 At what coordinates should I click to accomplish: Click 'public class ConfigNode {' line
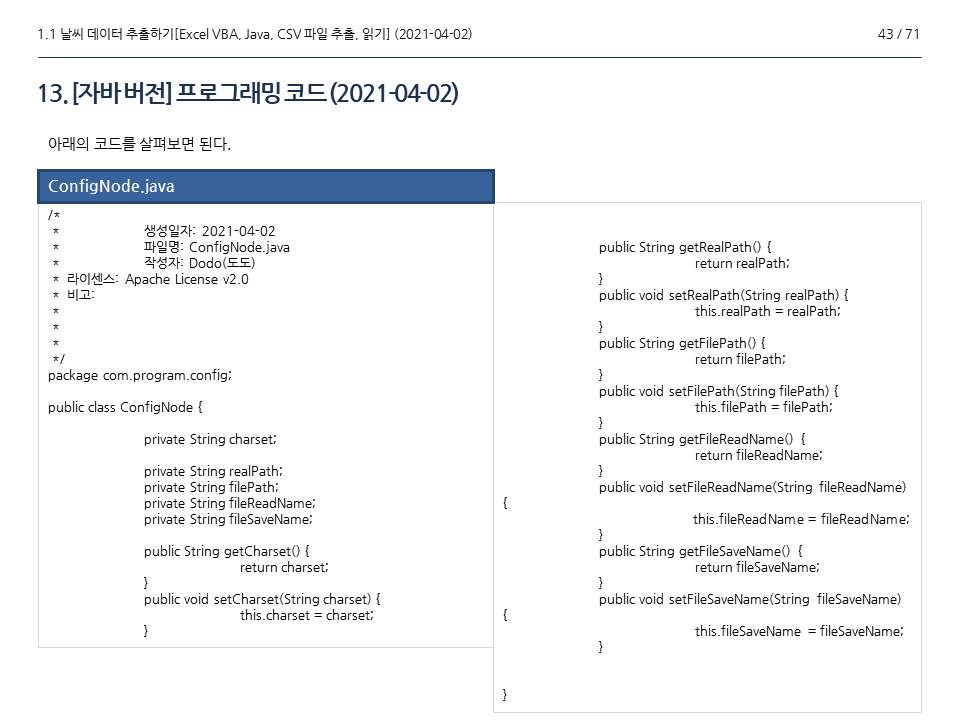click(125, 407)
